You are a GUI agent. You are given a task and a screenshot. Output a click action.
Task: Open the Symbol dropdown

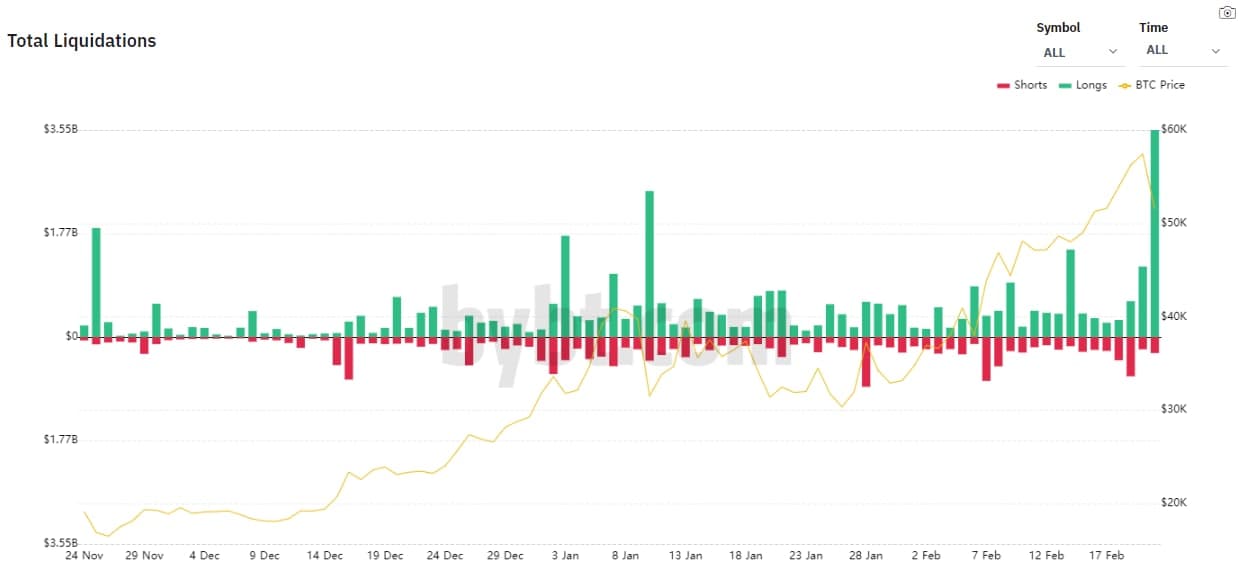click(x=1080, y=52)
